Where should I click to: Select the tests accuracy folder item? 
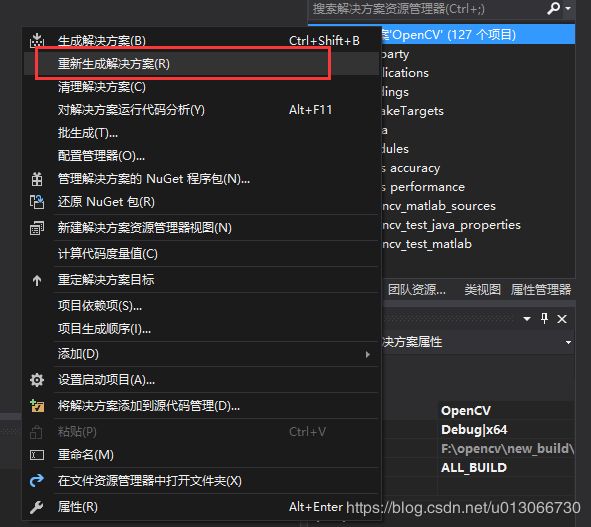pyautogui.click(x=410, y=168)
